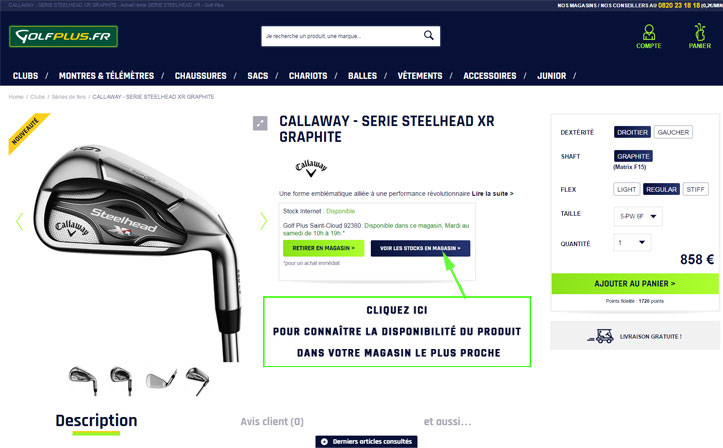The image size is (723, 448).
Task: Add product with Ajouter au panier
Action: tap(635, 283)
